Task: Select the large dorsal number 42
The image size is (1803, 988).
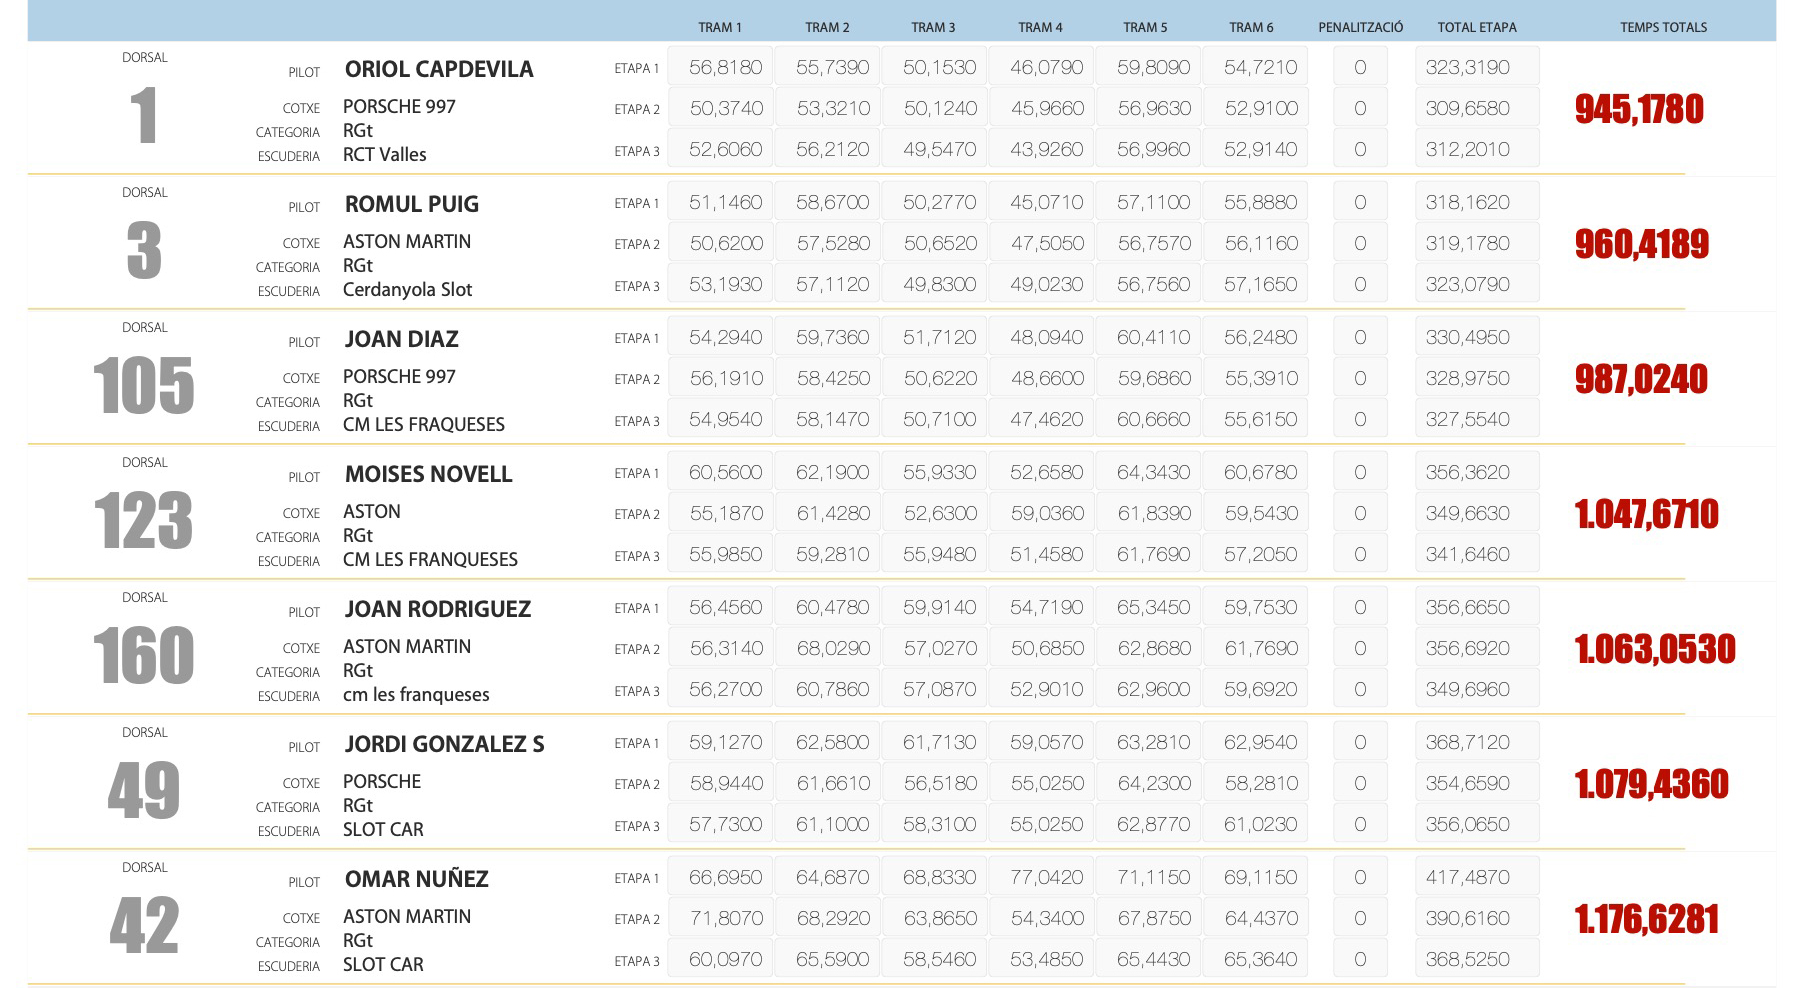Action: point(144,926)
